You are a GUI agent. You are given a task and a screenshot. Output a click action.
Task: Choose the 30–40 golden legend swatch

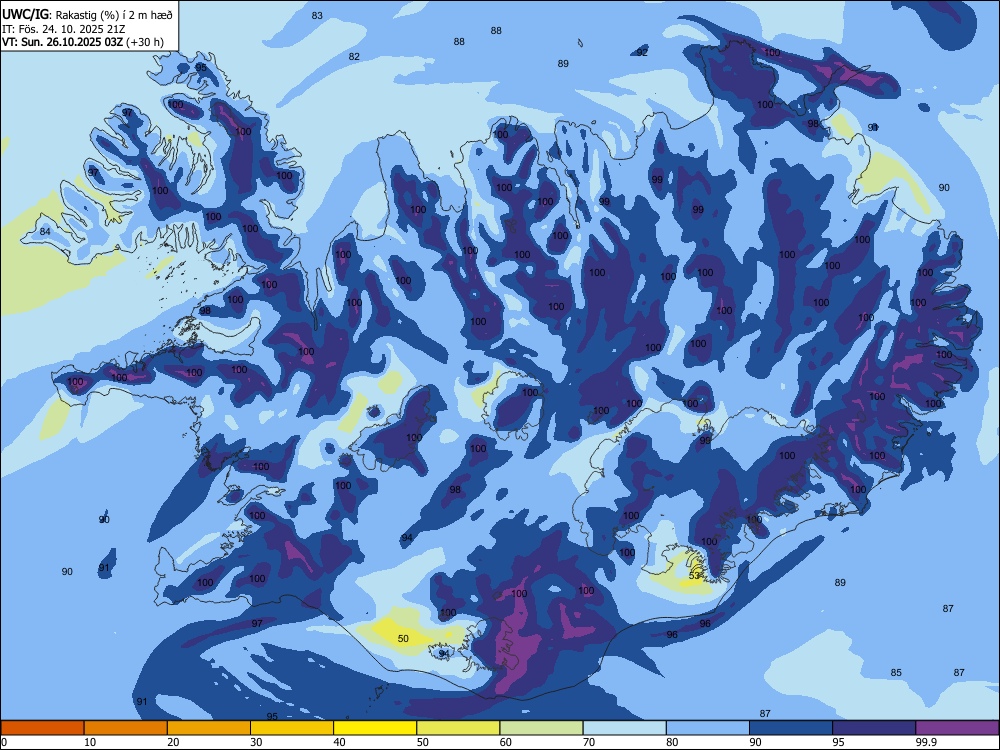(292, 728)
